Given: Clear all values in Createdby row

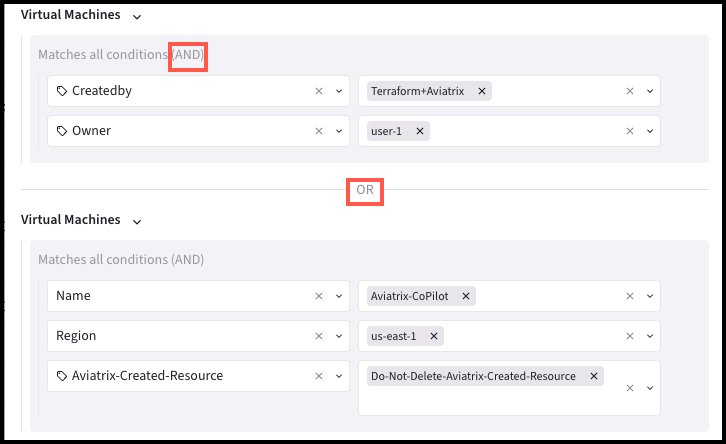Looking at the screenshot, I should coord(630,91).
